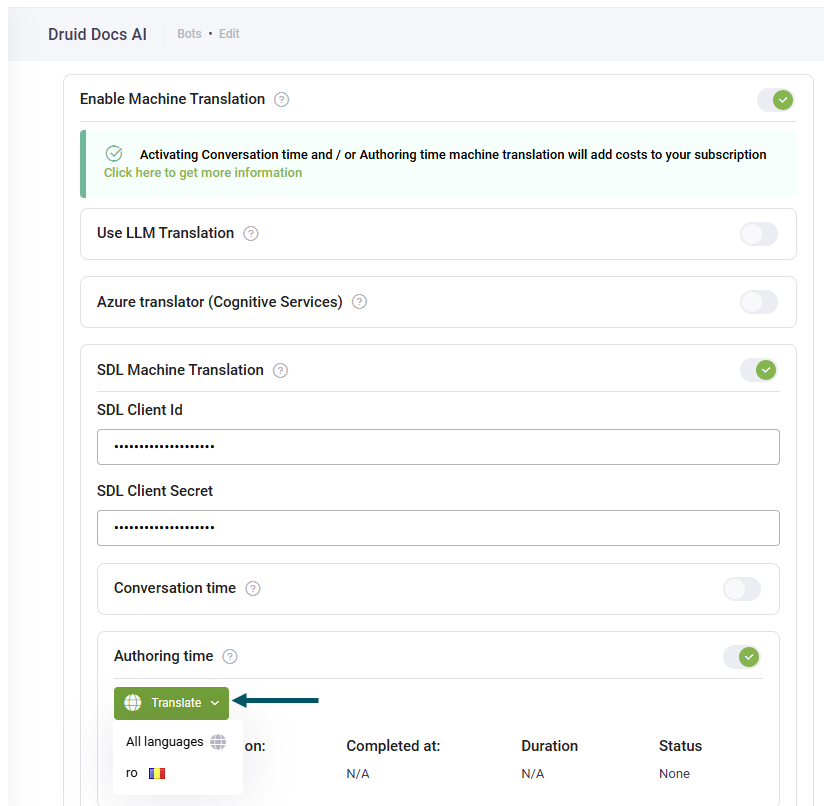The image size is (824, 806).
Task: Disable the Authoring time toggle
Action: pyautogui.click(x=741, y=657)
